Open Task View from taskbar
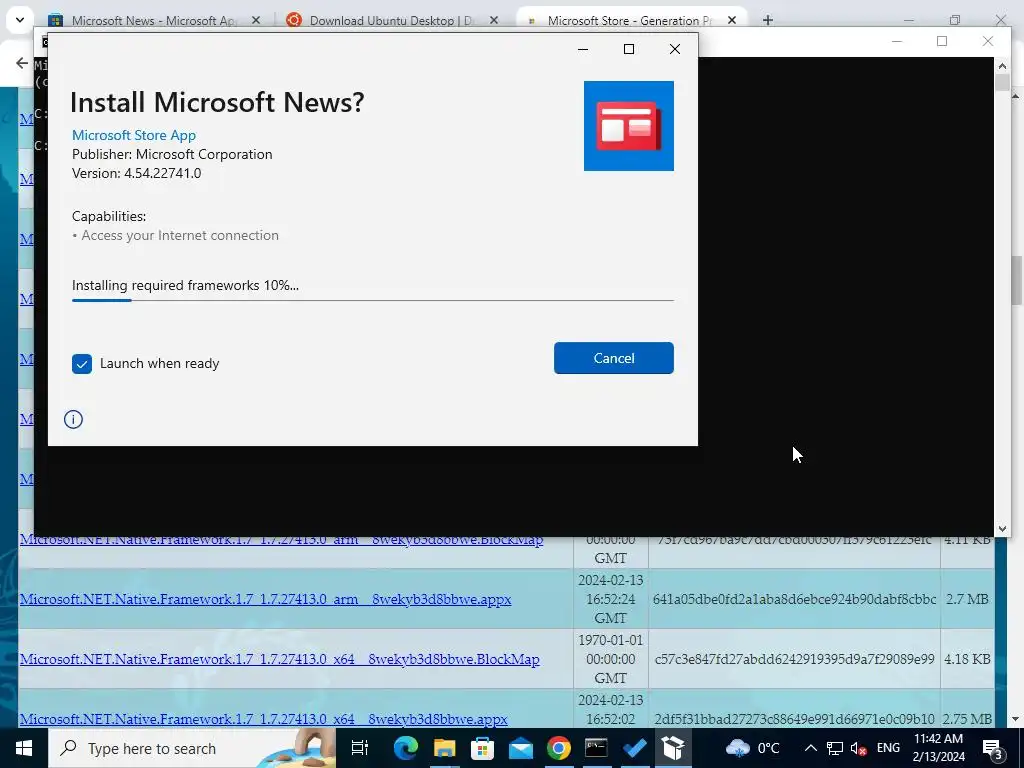The height and width of the screenshot is (768, 1024). click(x=359, y=748)
